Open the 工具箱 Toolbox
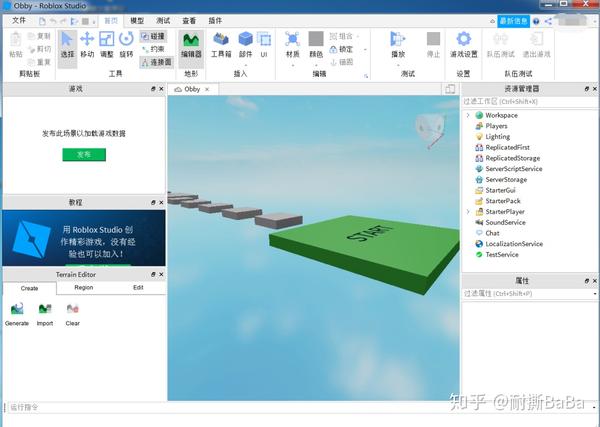 click(221, 46)
